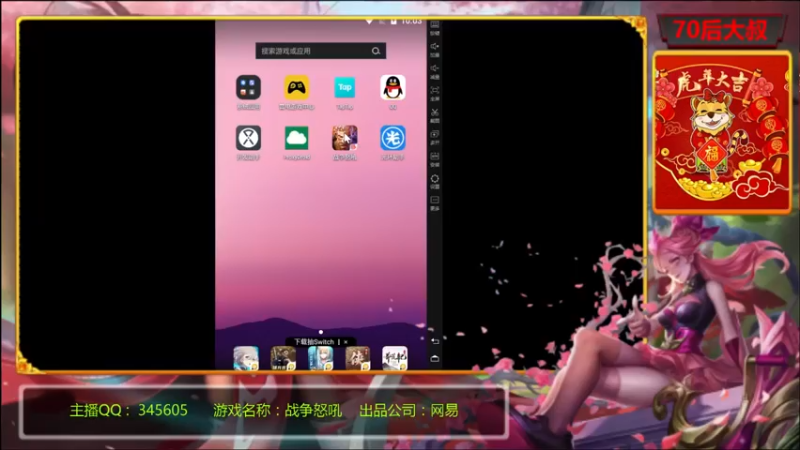Viewport: 800px width, 450px height.
Task: Open the grey hourglass-circle app icon
Action: 248,138
